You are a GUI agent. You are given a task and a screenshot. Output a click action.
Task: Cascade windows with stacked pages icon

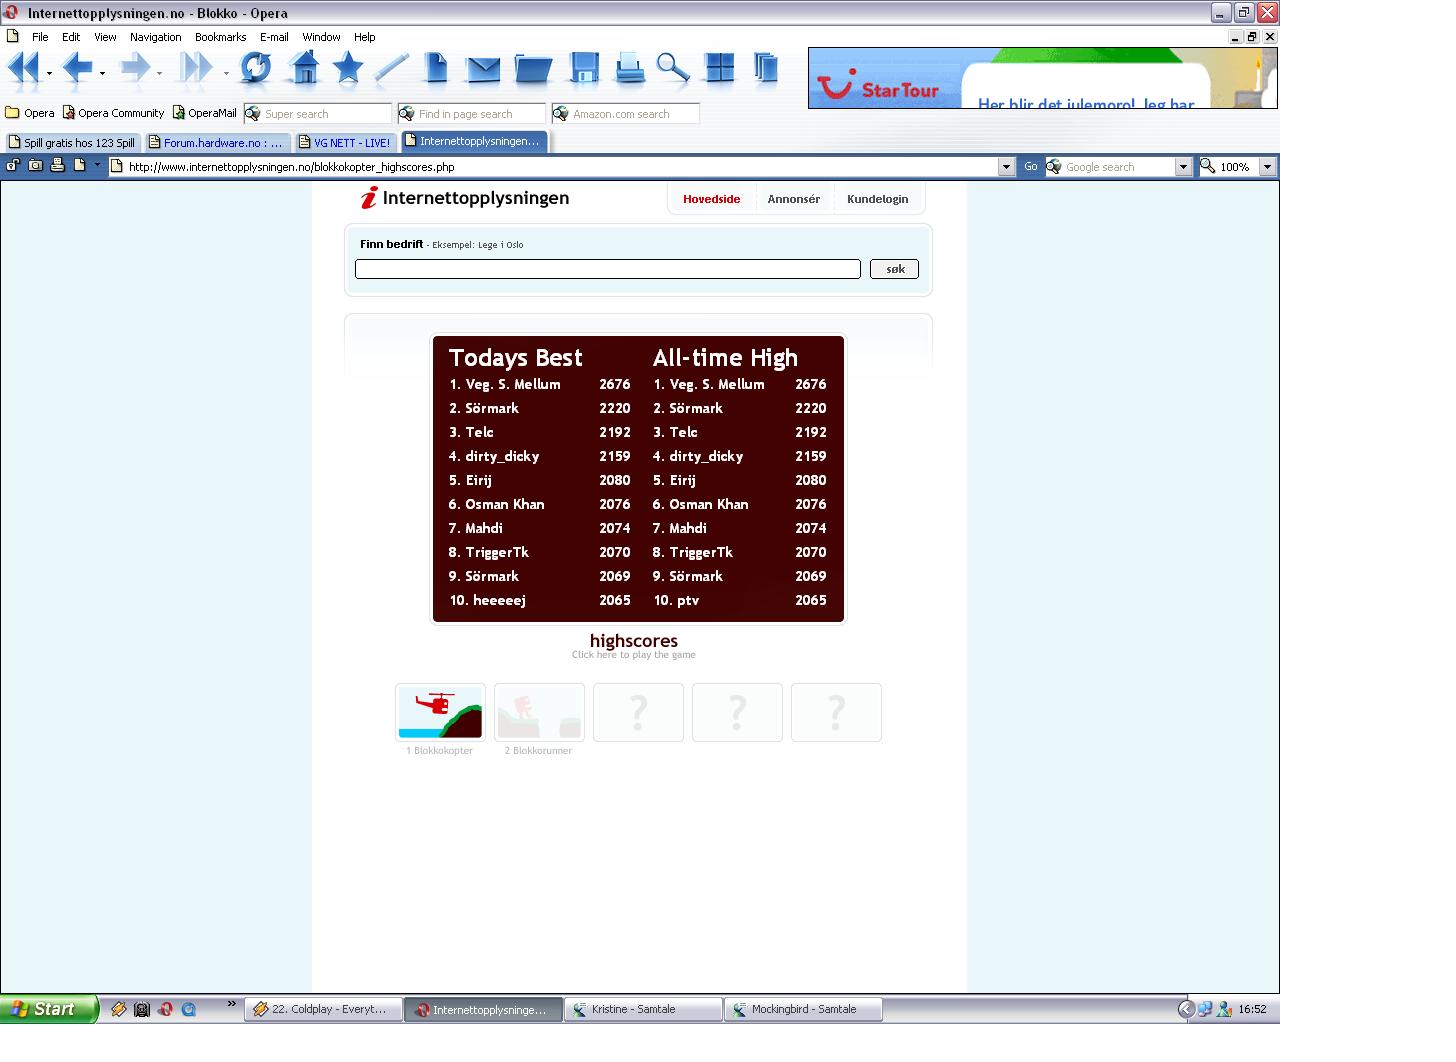pyautogui.click(x=766, y=68)
